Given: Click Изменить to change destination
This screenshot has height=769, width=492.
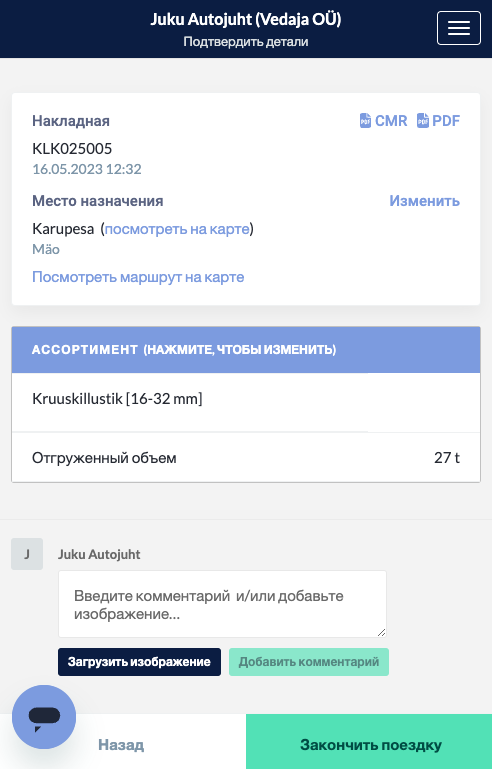Looking at the screenshot, I should [x=424, y=201].
